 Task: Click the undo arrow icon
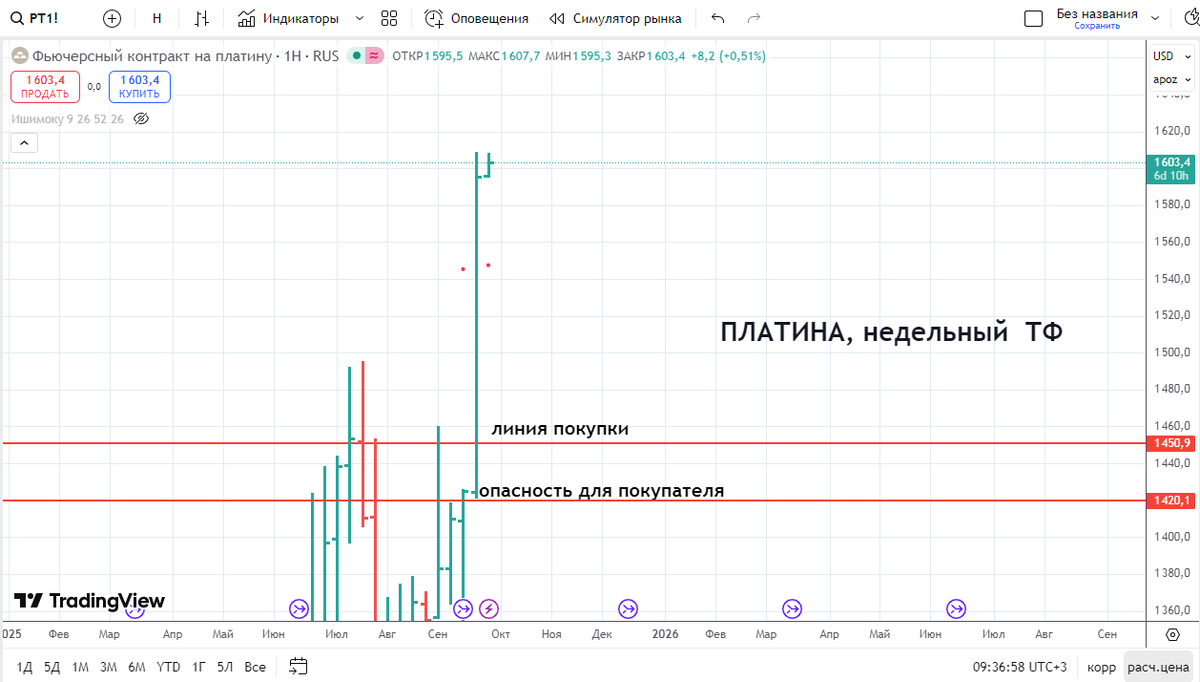click(x=715, y=17)
